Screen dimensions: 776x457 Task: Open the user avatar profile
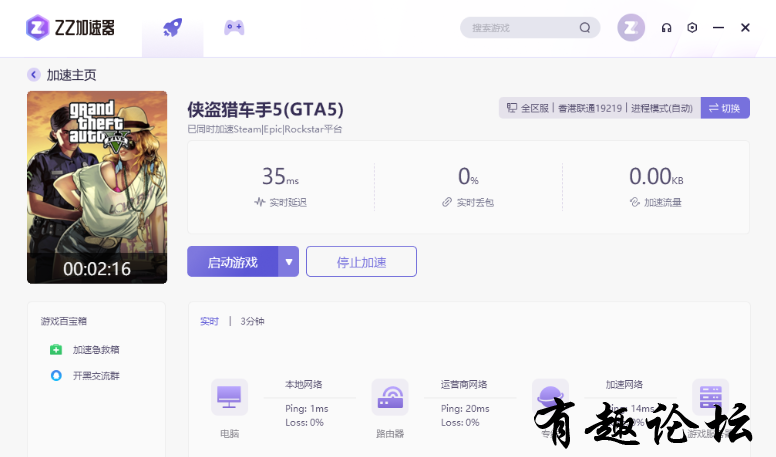click(631, 28)
